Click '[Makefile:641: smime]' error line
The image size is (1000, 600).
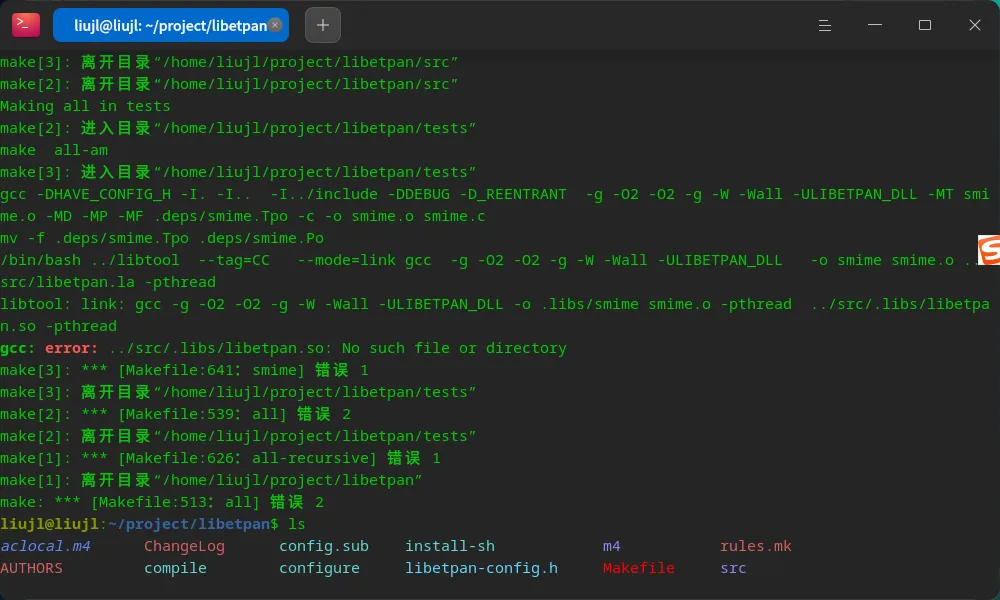click(x=184, y=370)
